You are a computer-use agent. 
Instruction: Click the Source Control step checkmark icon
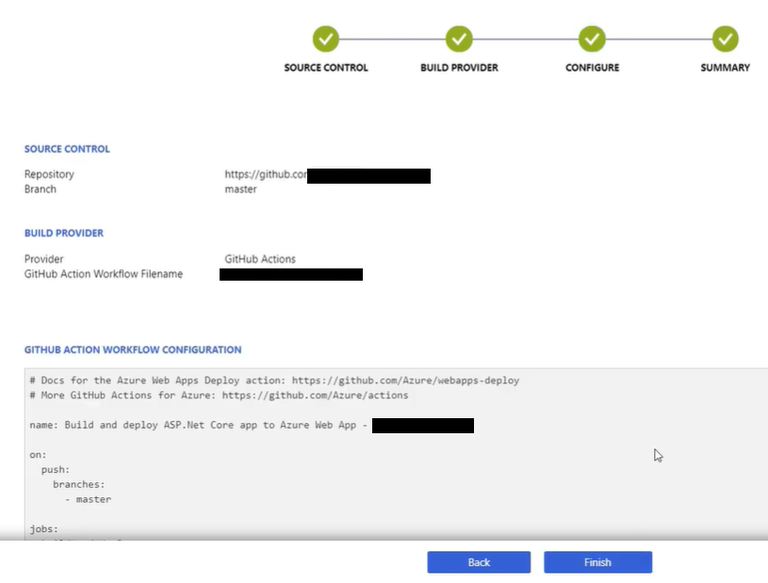click(326, 39)
